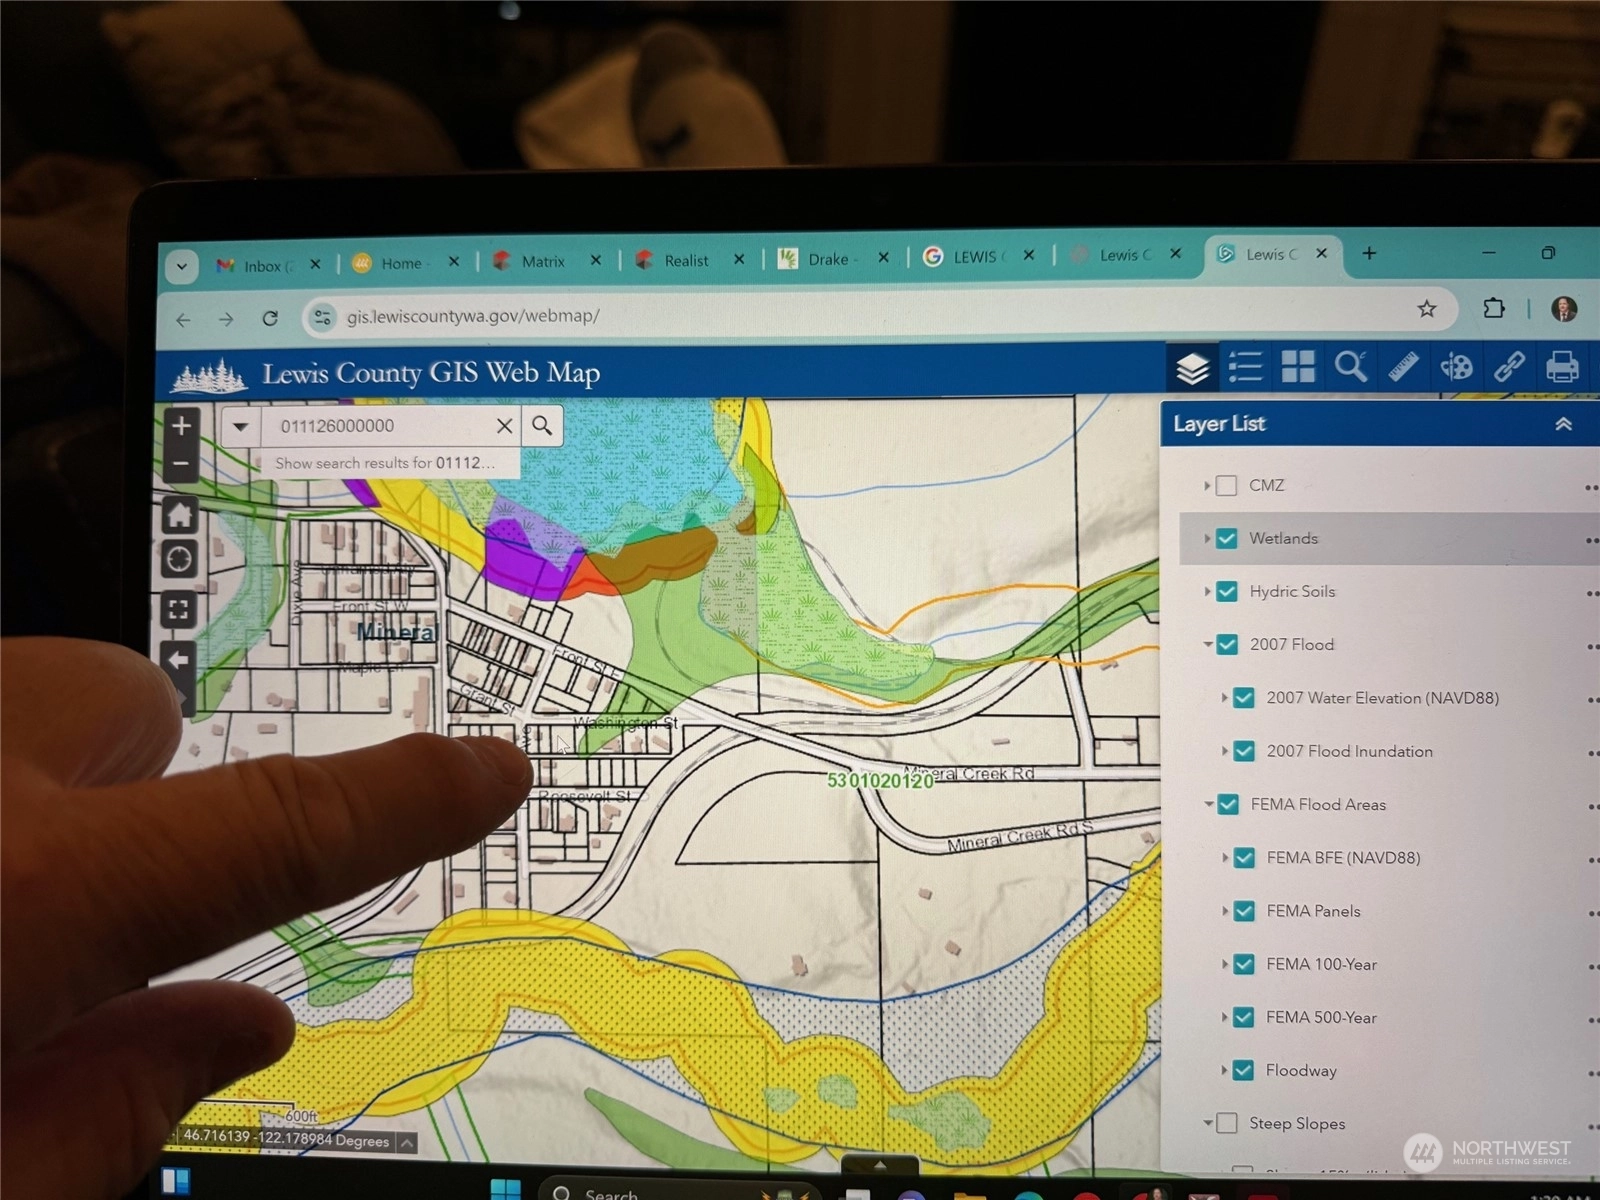Uncheck the FEMA Panels layer
The height and width of the screenshot is (1200, 1600).
point(1244,911)
